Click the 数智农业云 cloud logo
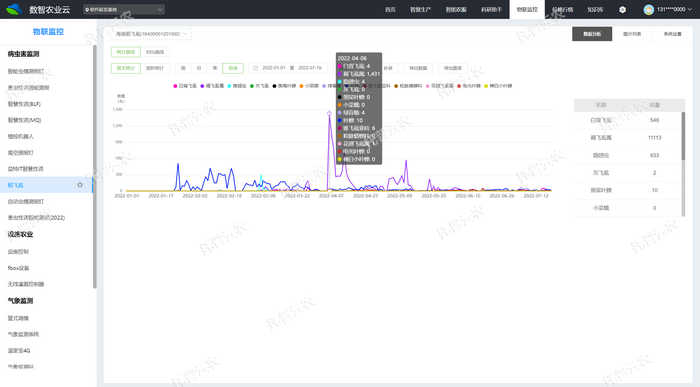This screenshot has height=387, width=700. tap(14, 9)
